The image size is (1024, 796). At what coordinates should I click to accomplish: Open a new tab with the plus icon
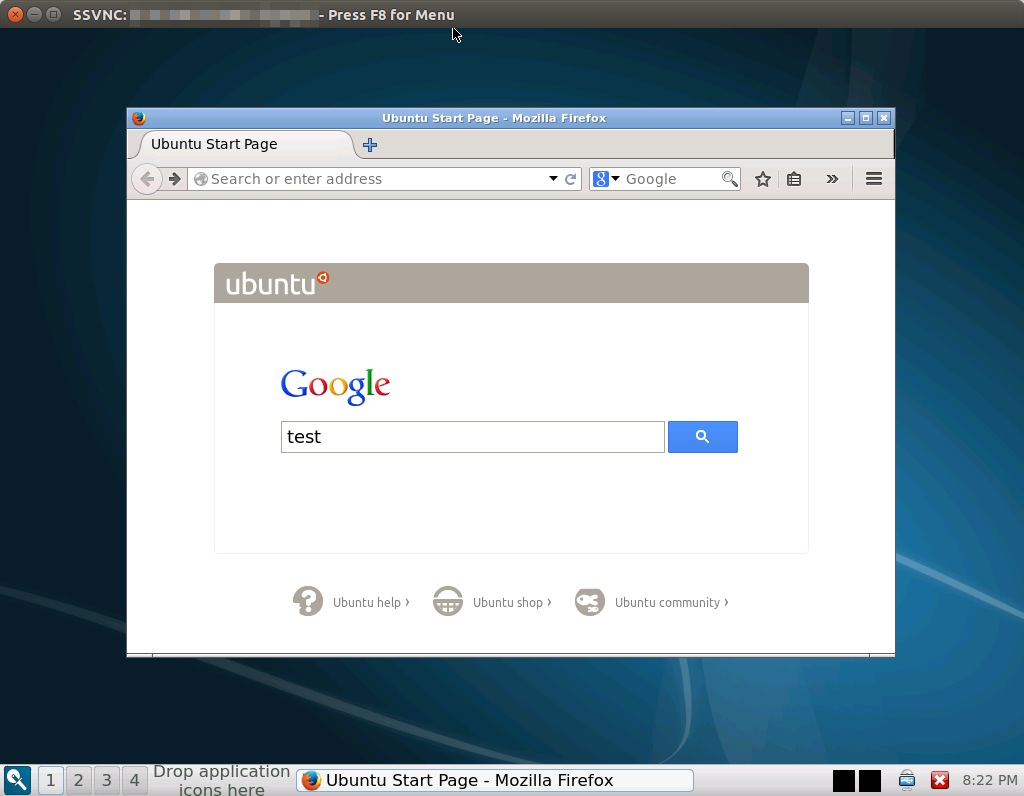click(x=370, y=145)
